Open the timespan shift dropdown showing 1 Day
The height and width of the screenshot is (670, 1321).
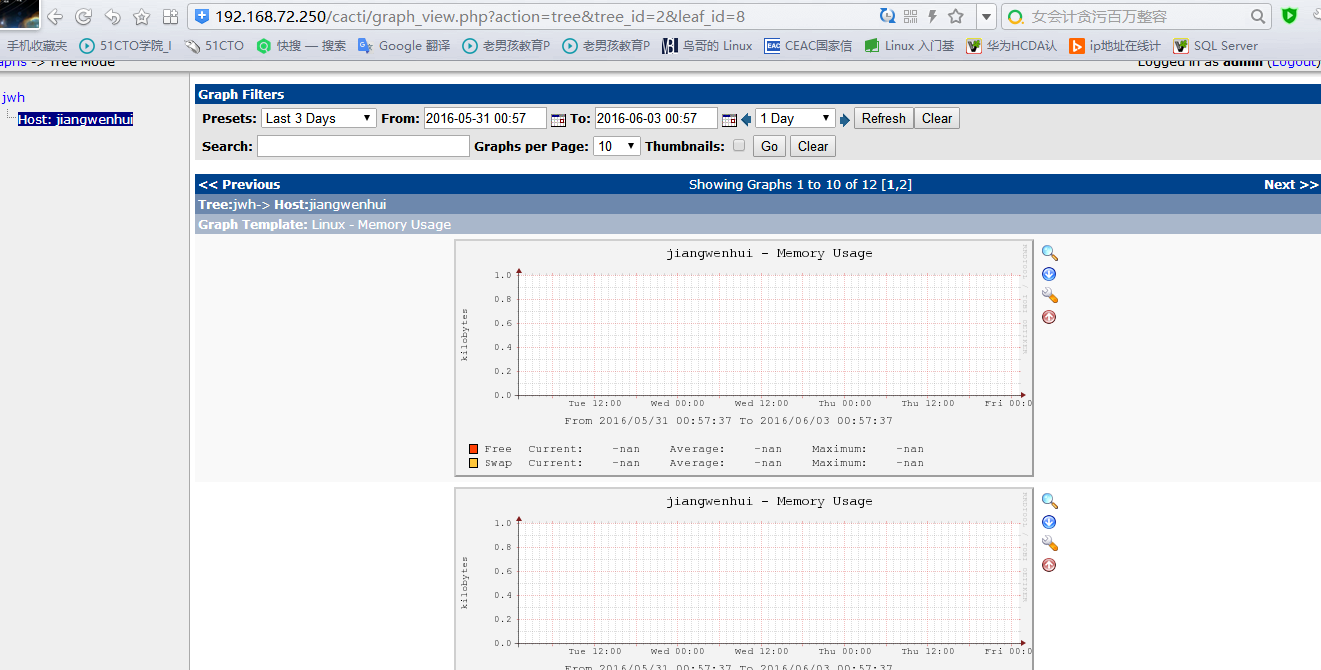[x=795, y=118]
